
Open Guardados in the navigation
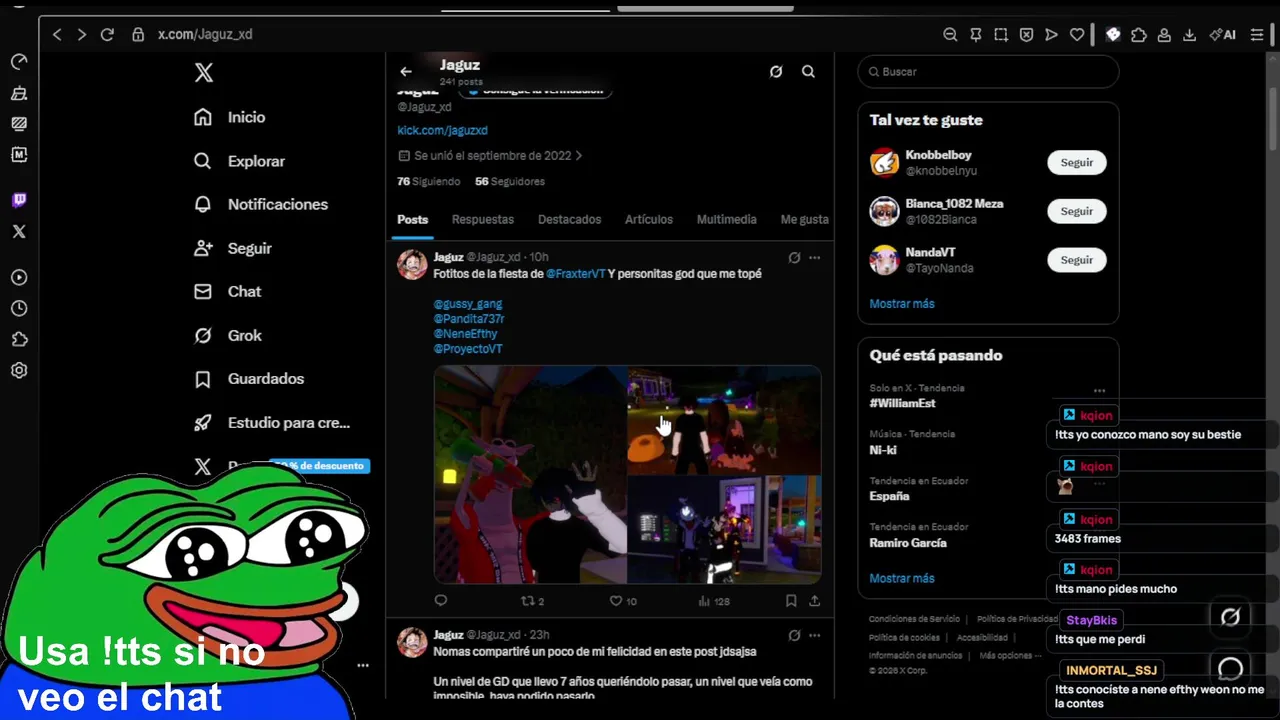(249, 379)
